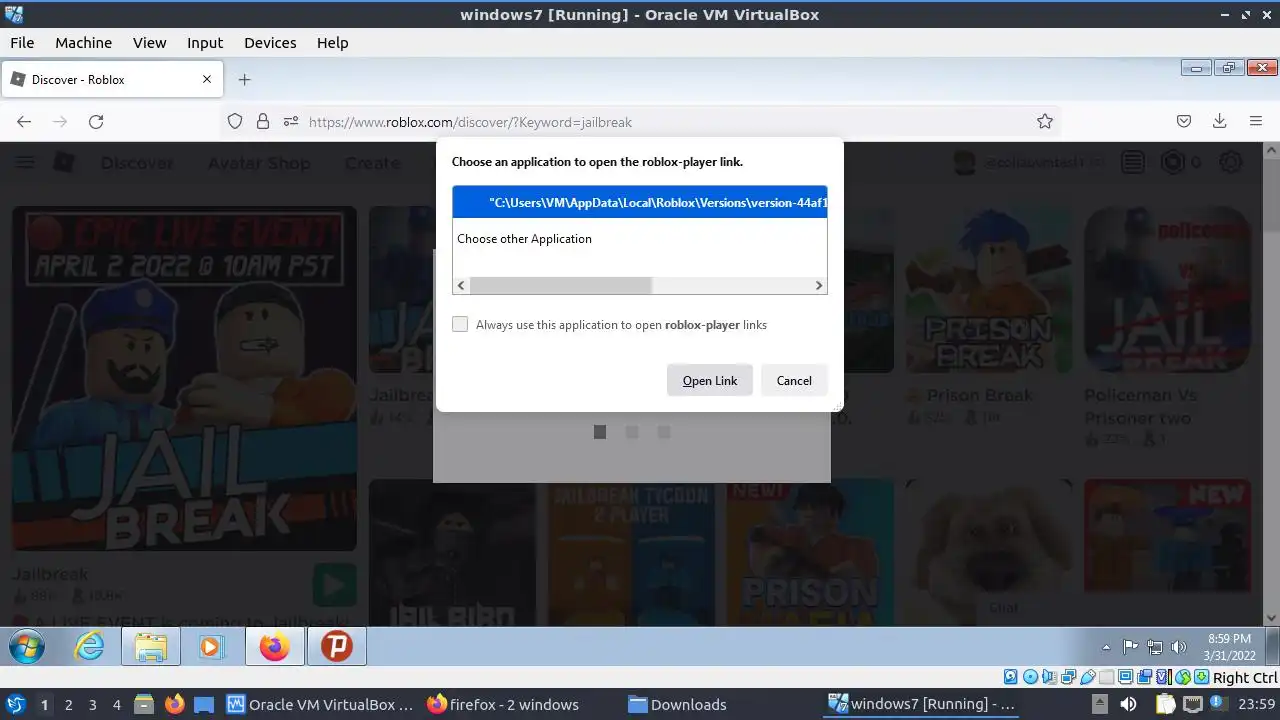Click the site permissions icon in address bar

[x=291, y=121]
